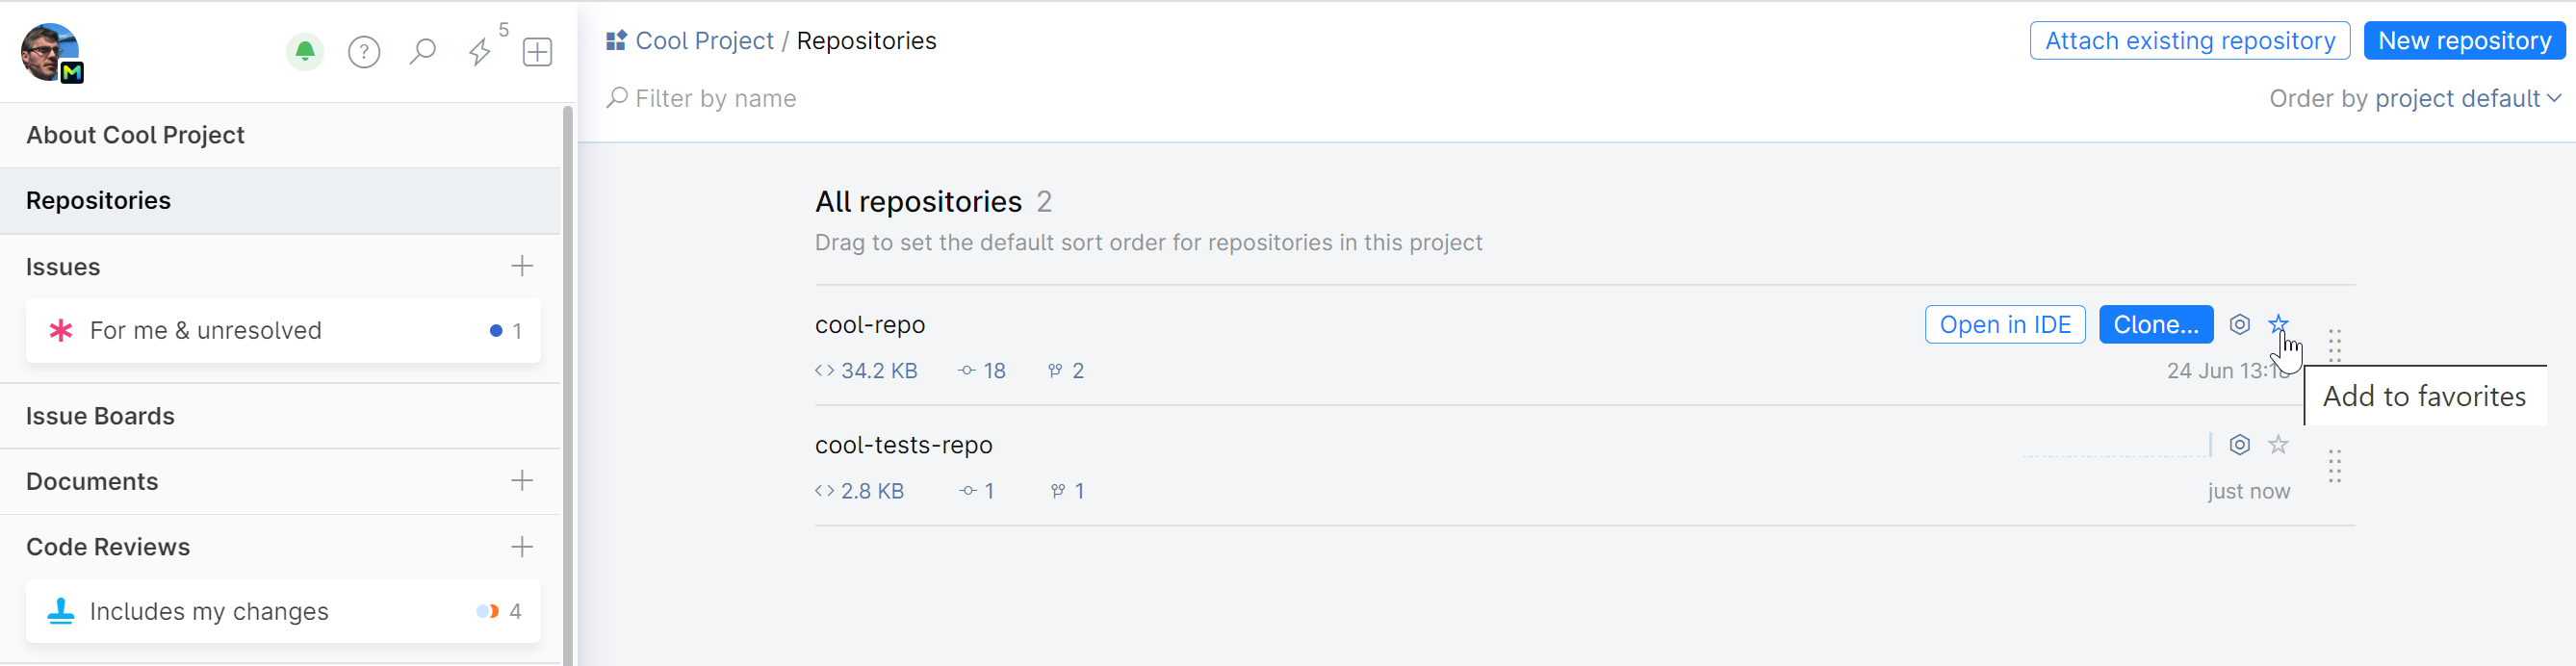This screenshot has height=666, width=2576.
Task: Click the help question mark icon
Action: point(364,52)
